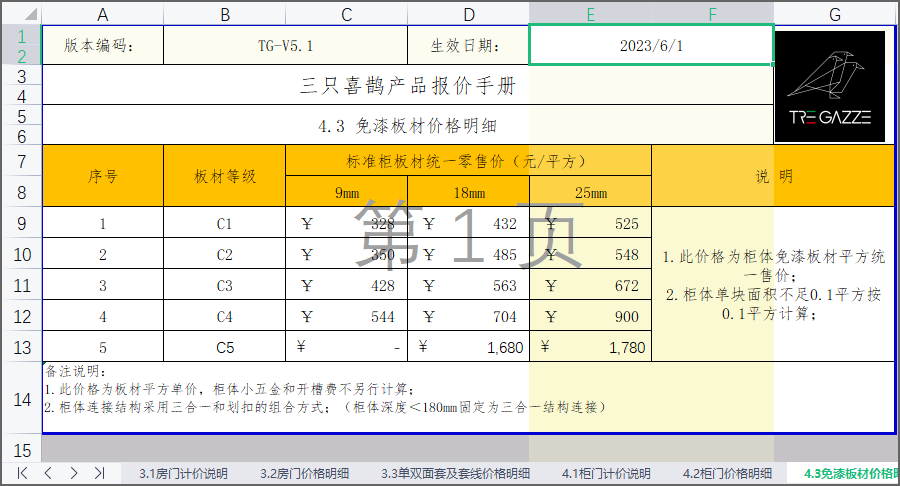
Task: Click the 标准柜板材统一零售价 header cell
Action: 468,161
